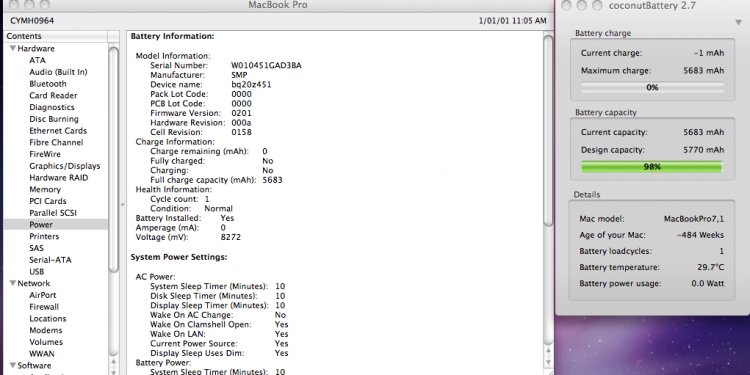This screenshot has height=375, width=750.
Task: Click the Current charge -1 mAh value
Action: pos(708,53)
